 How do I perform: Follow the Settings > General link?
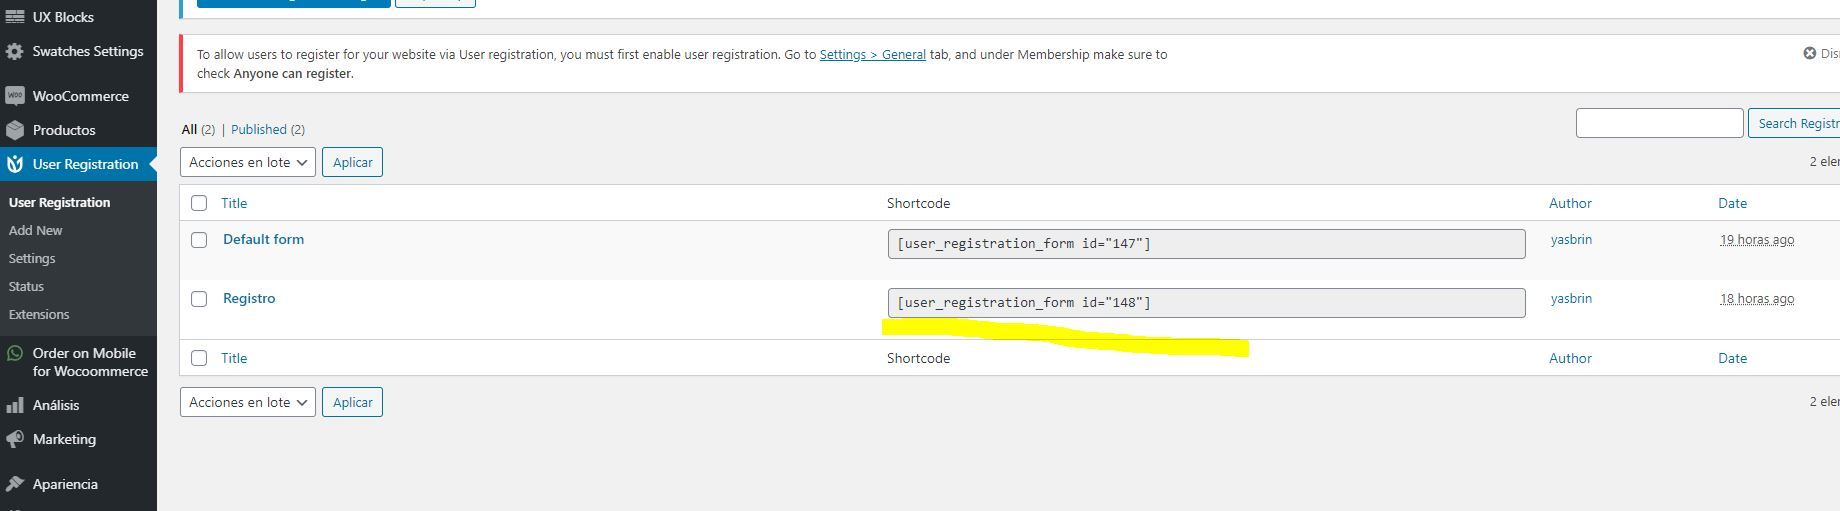tap(872, 54)
